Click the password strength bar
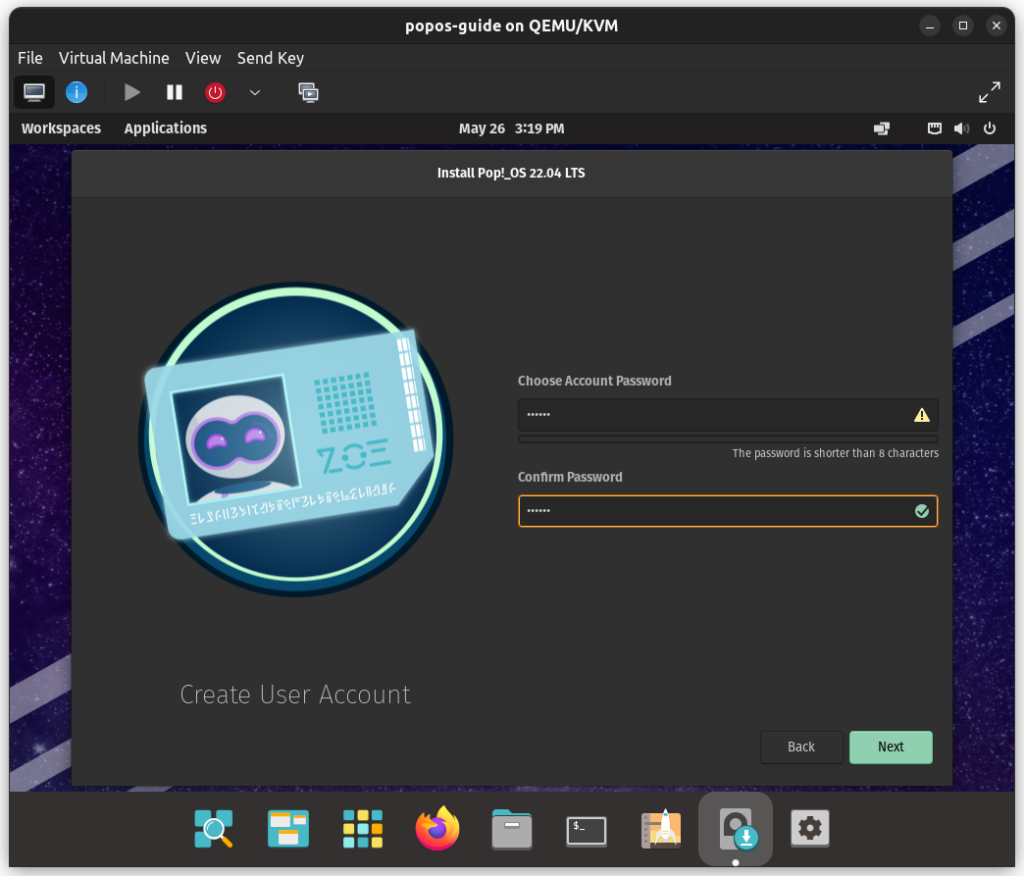 coord(728,439)
